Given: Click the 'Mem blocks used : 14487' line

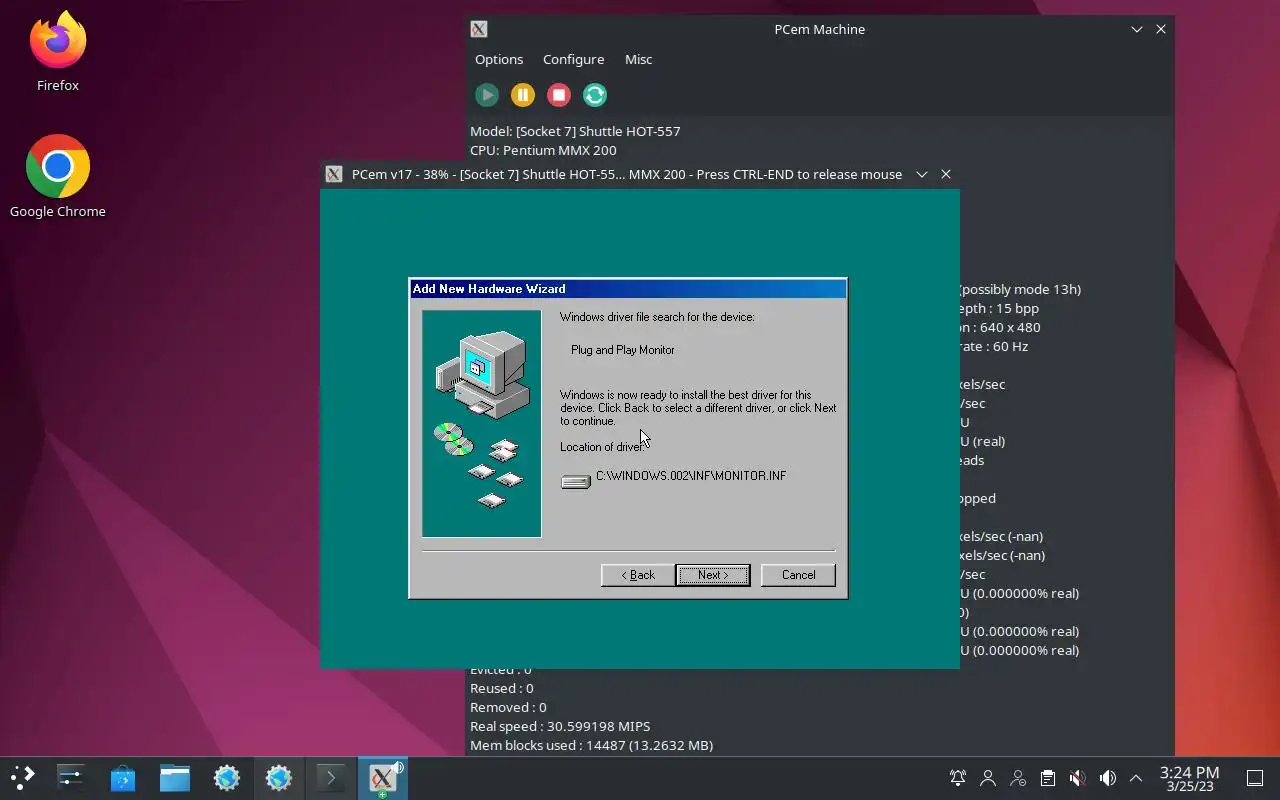Looking at the screenshot, I should 591,745.
